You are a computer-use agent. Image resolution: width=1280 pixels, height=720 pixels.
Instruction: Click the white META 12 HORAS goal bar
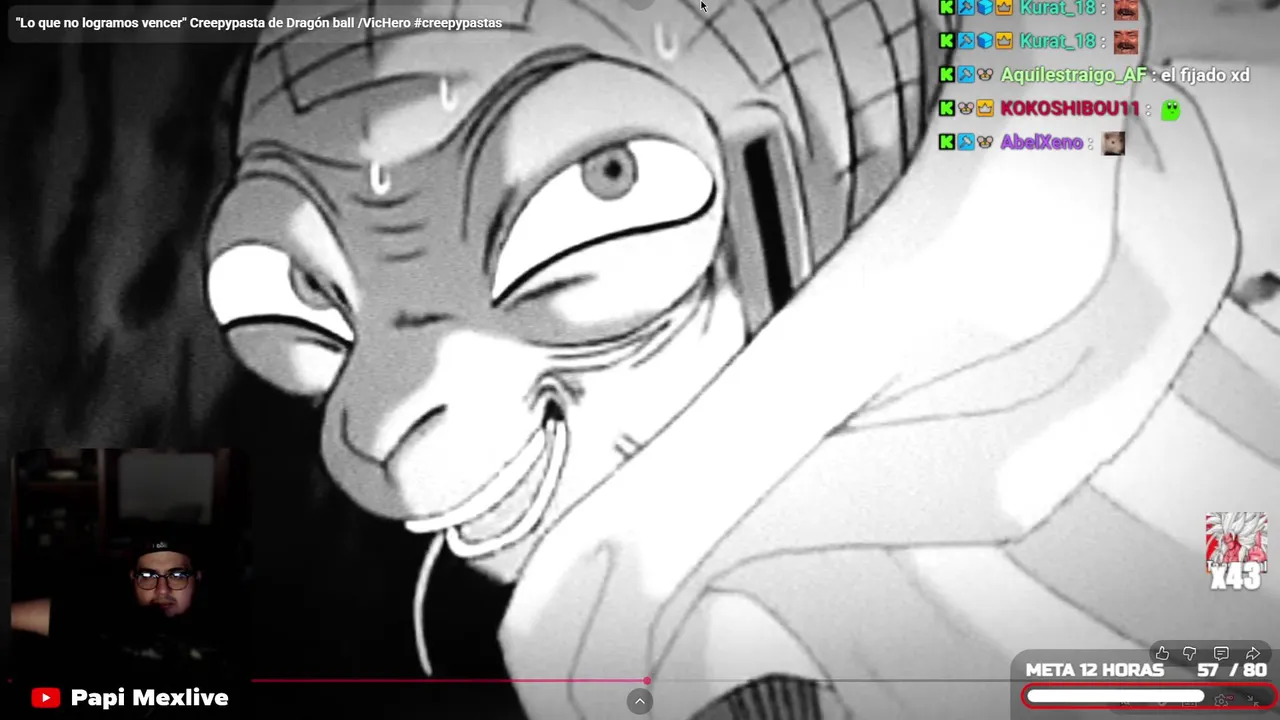tap(1116, 696)
